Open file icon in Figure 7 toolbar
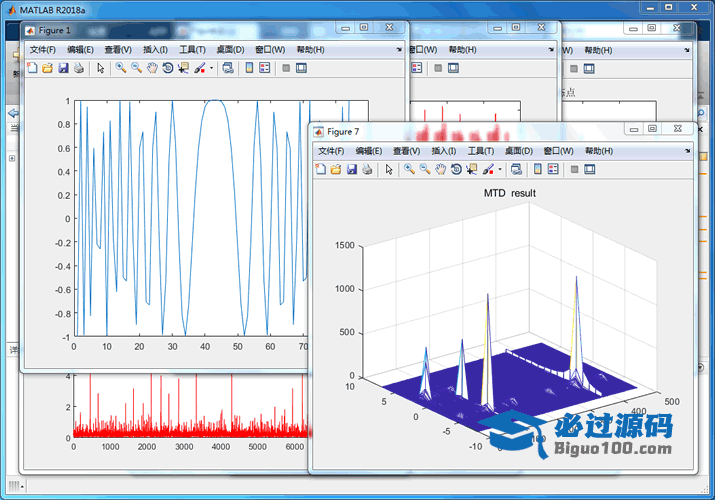 coord(336,169)
